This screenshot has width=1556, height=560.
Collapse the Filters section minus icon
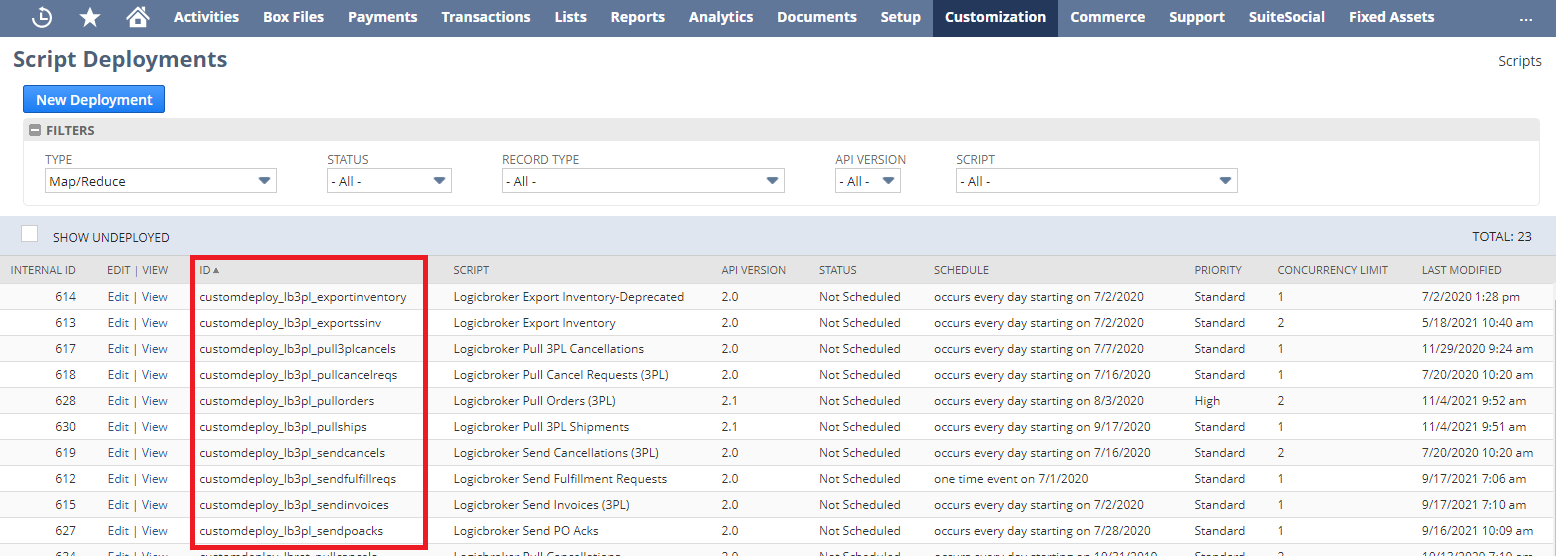click(35, 130)
